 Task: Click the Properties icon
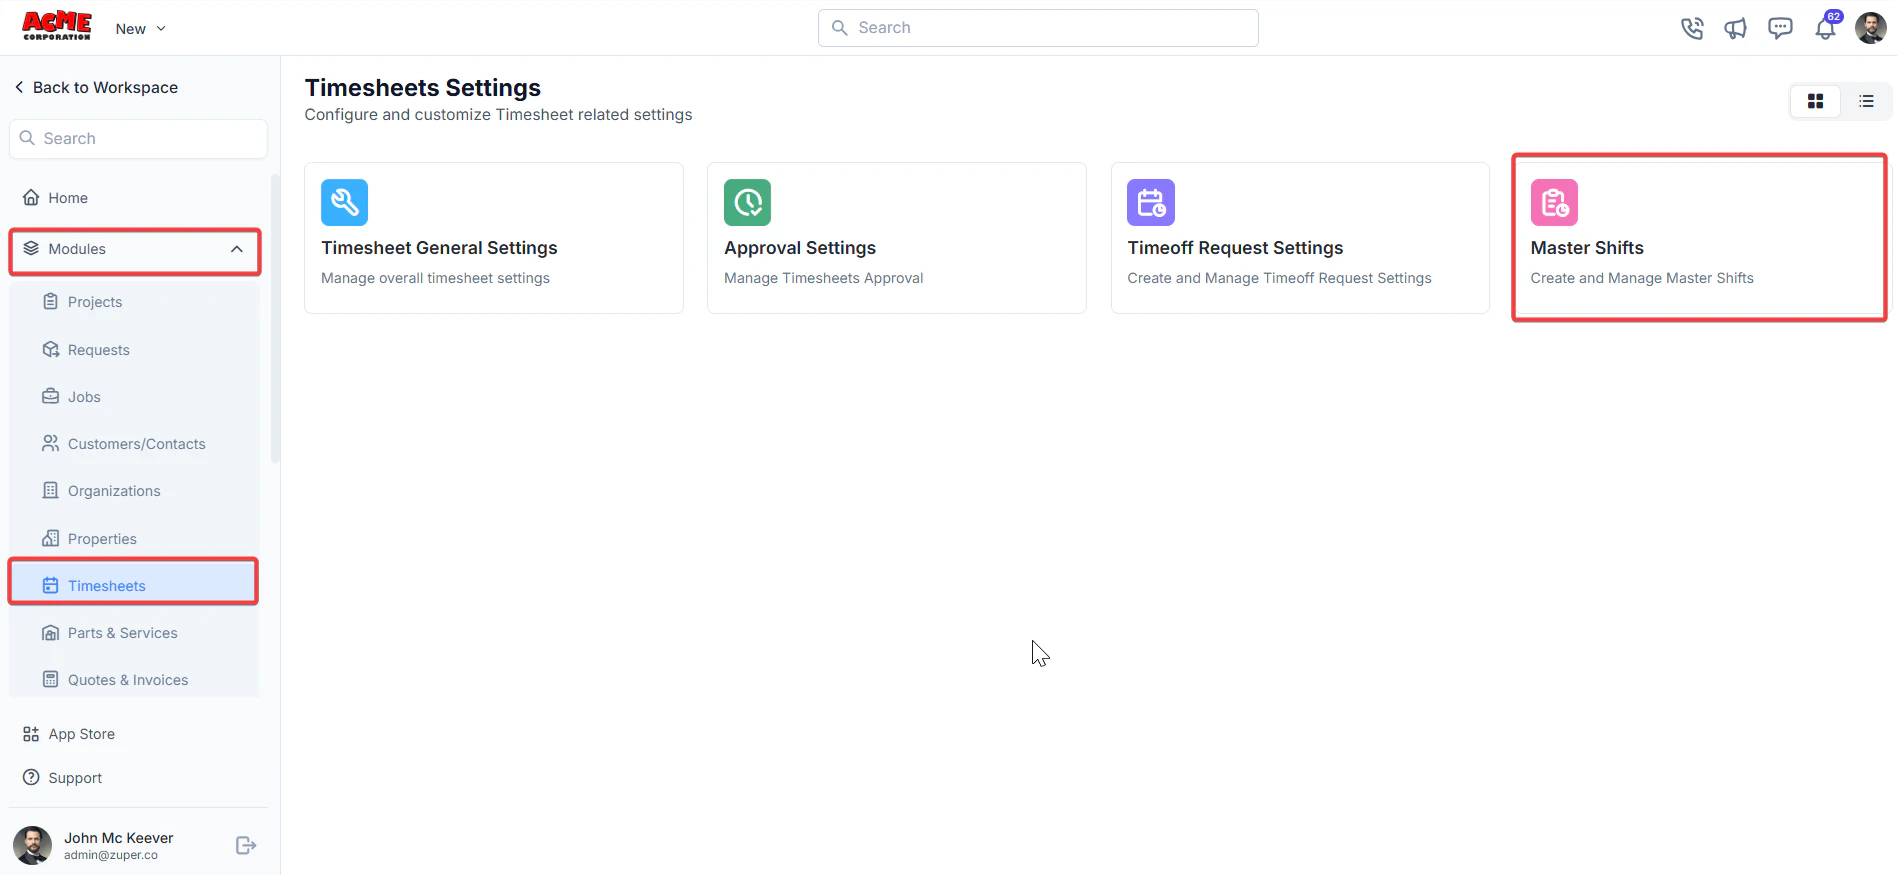click(x=51, y=538)
